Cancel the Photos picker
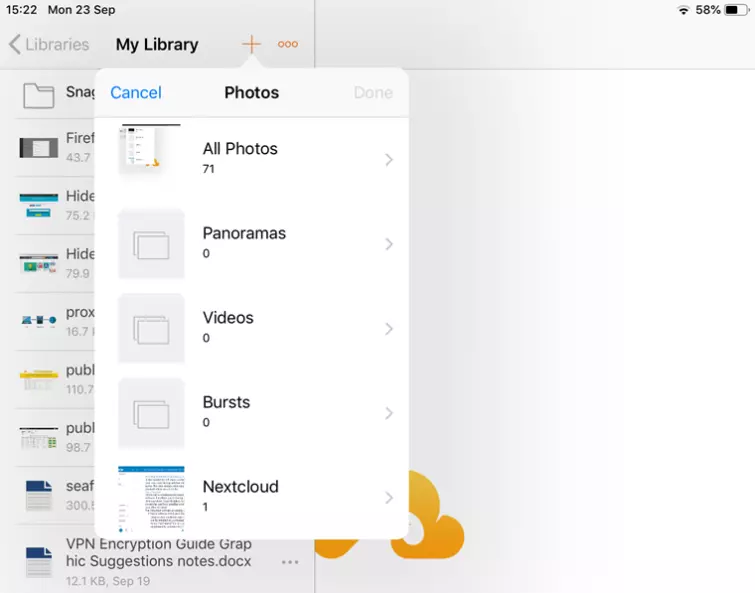This screenshot has height=593, width=755. pos(135,92)
